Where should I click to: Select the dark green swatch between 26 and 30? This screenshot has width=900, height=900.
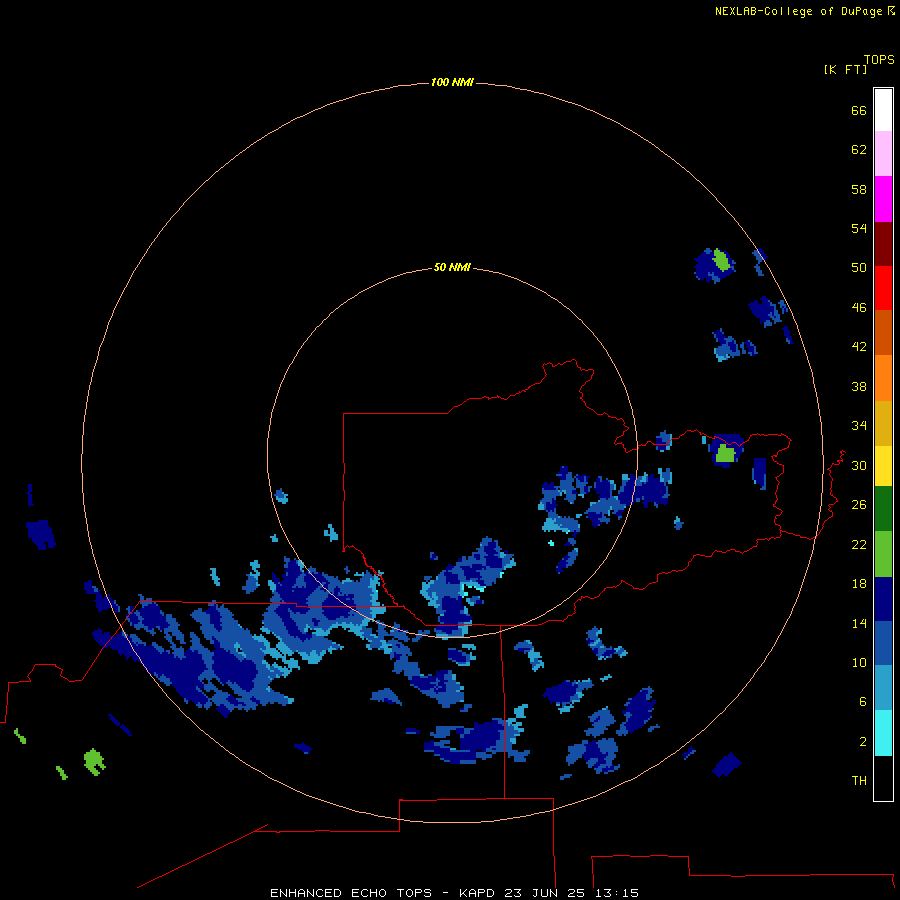click(x=883, y=509)
